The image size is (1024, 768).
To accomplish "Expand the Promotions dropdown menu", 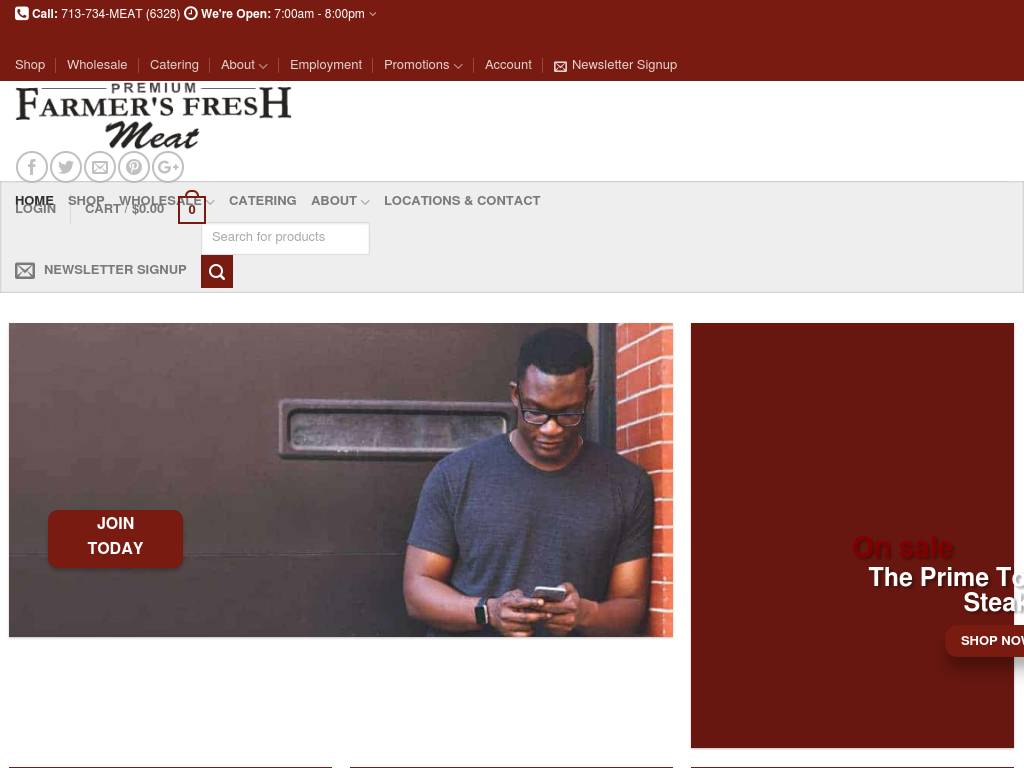I will (x=423, y=65).
